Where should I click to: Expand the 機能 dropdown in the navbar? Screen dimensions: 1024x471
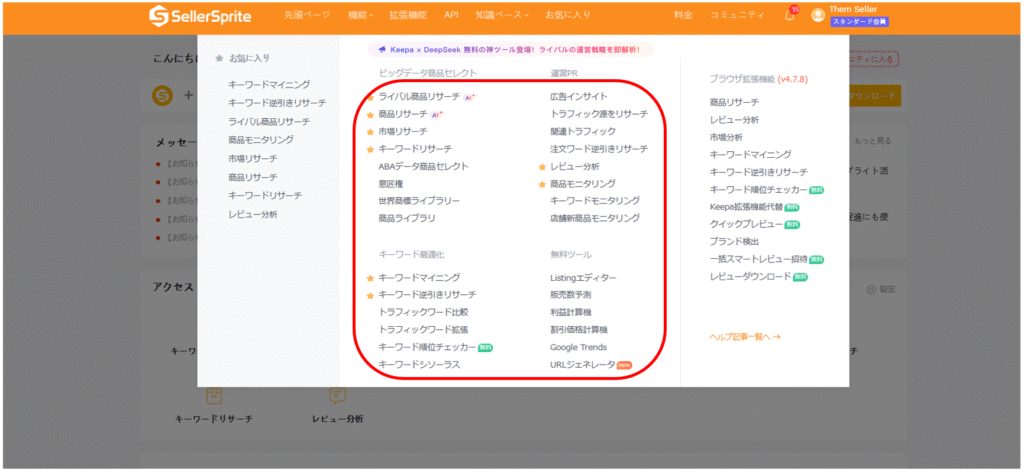coord(360,15)
